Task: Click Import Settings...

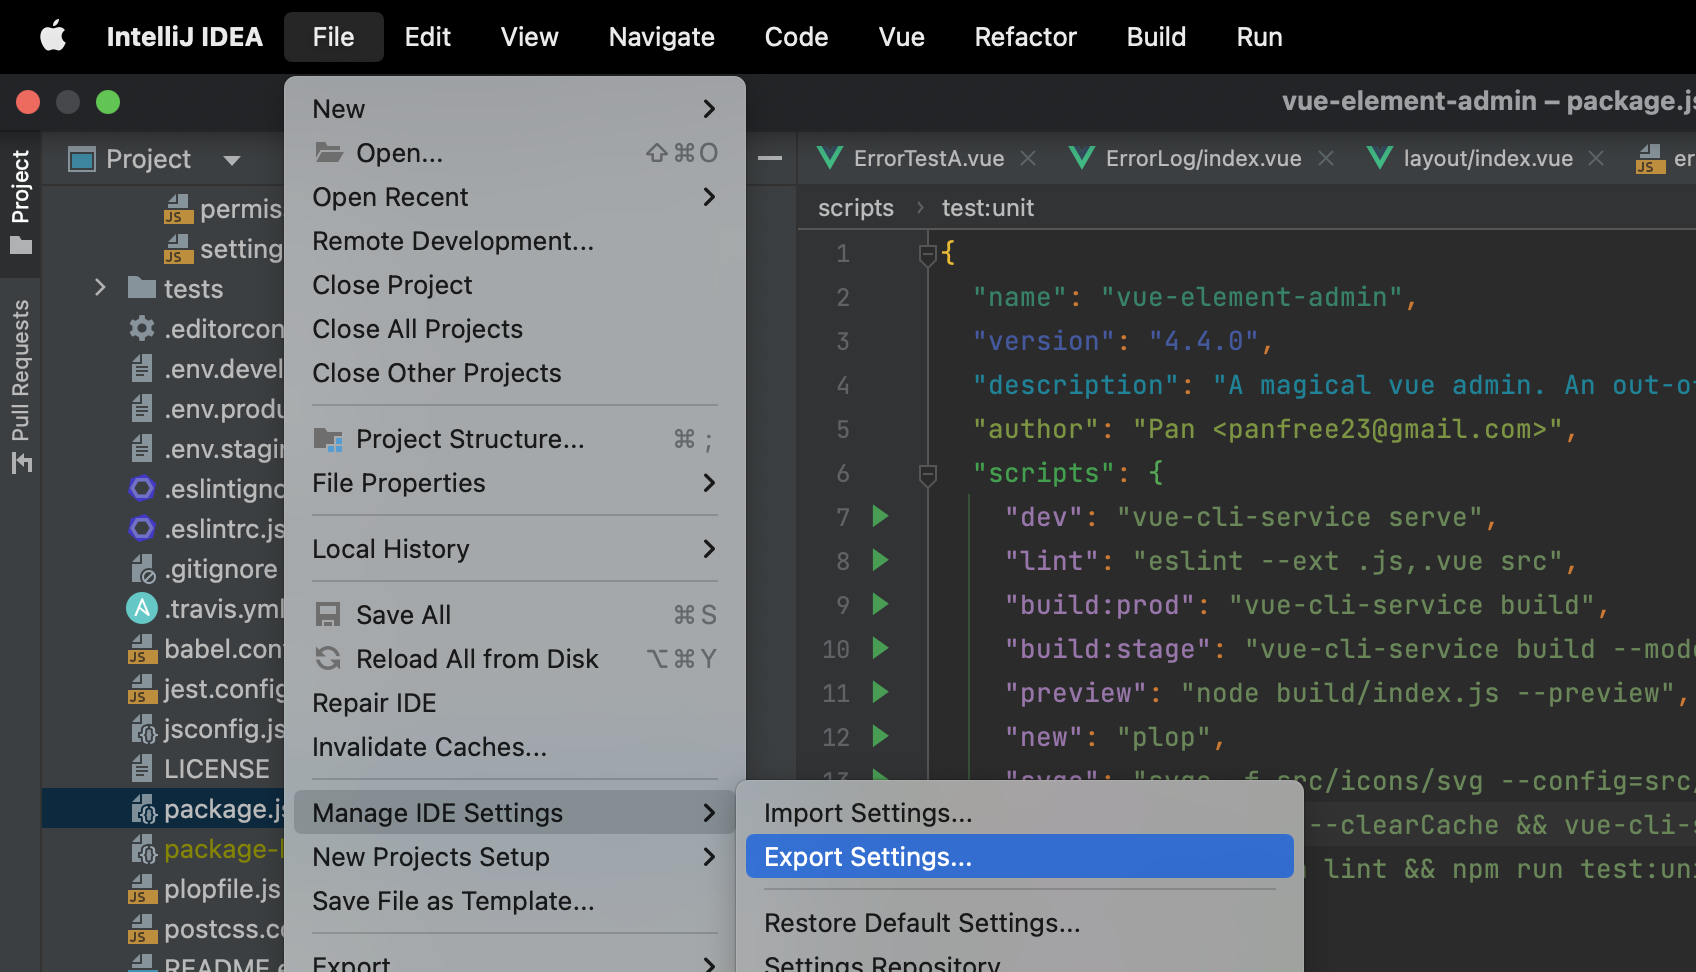Action: 1020,813
